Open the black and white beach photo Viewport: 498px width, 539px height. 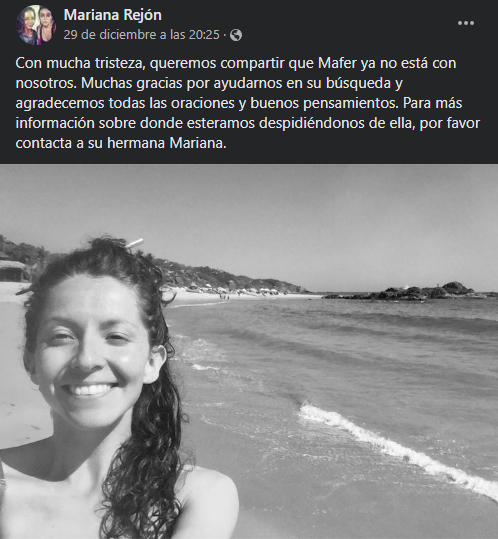249,351
